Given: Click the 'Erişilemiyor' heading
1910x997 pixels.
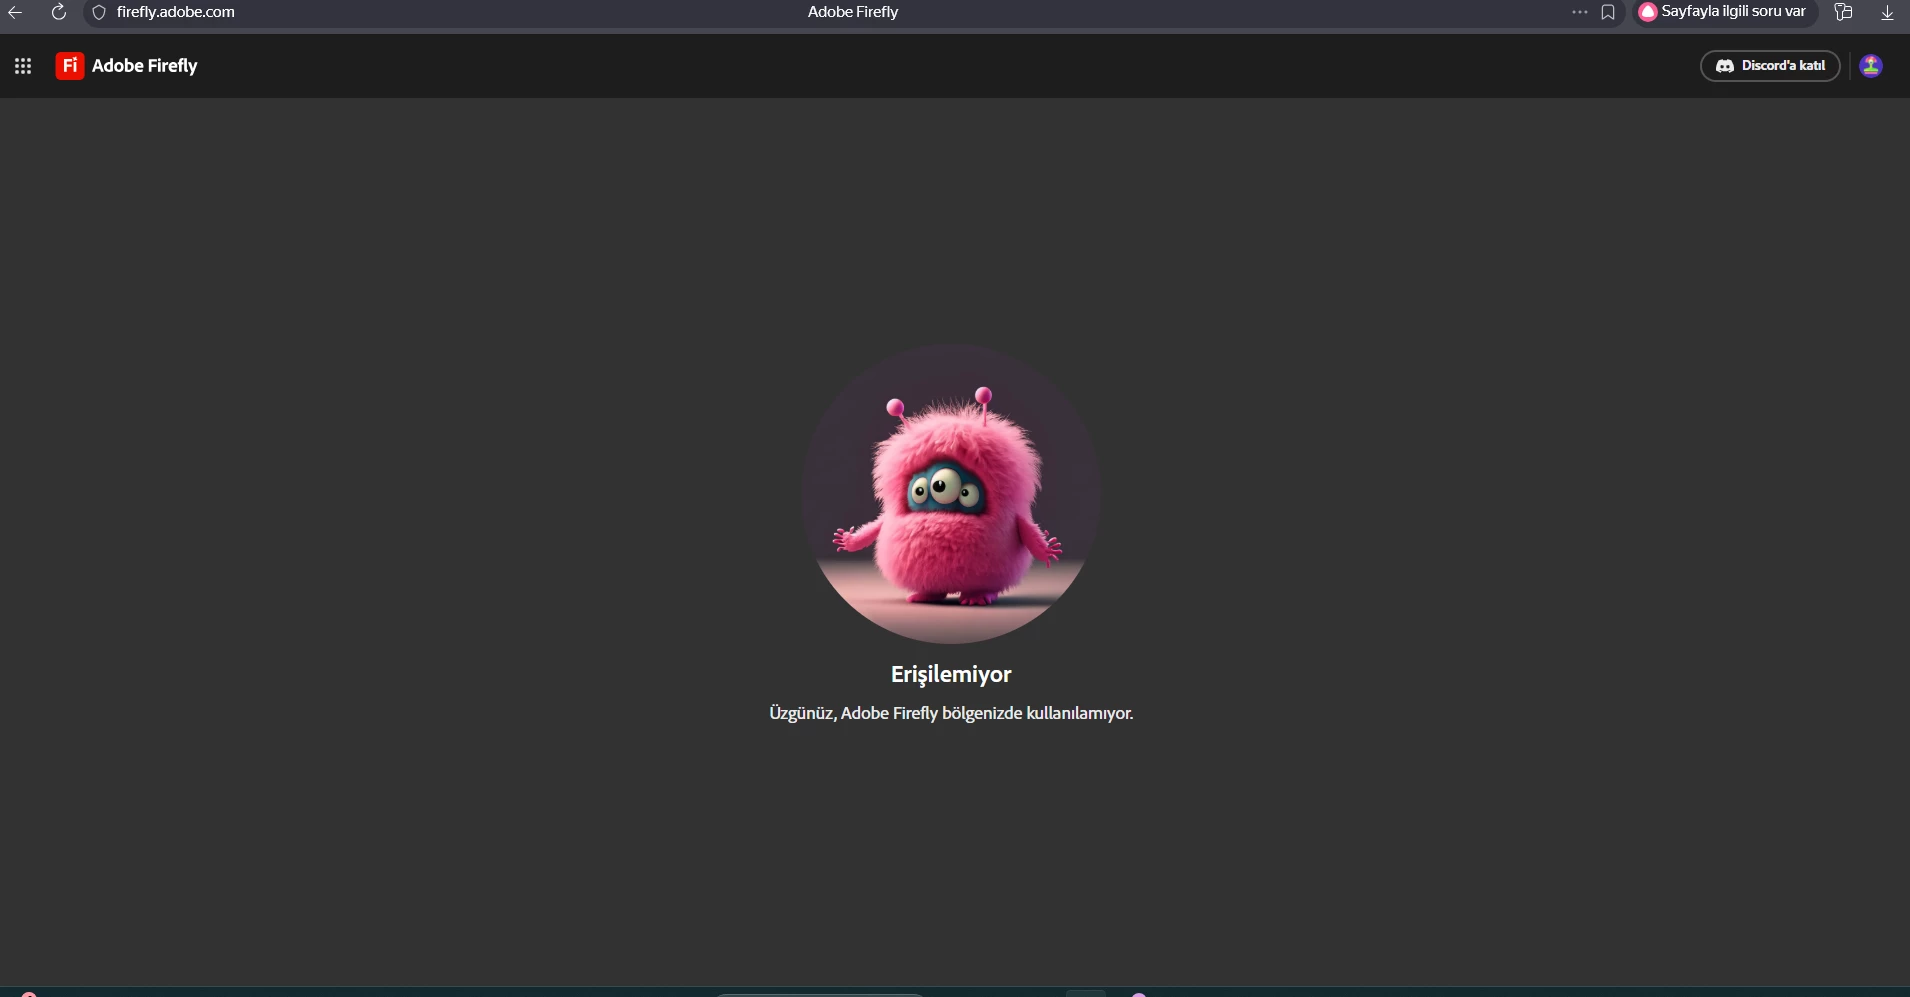Looking at the screenshot, I should pyautogui.click(x=951, y=674).
